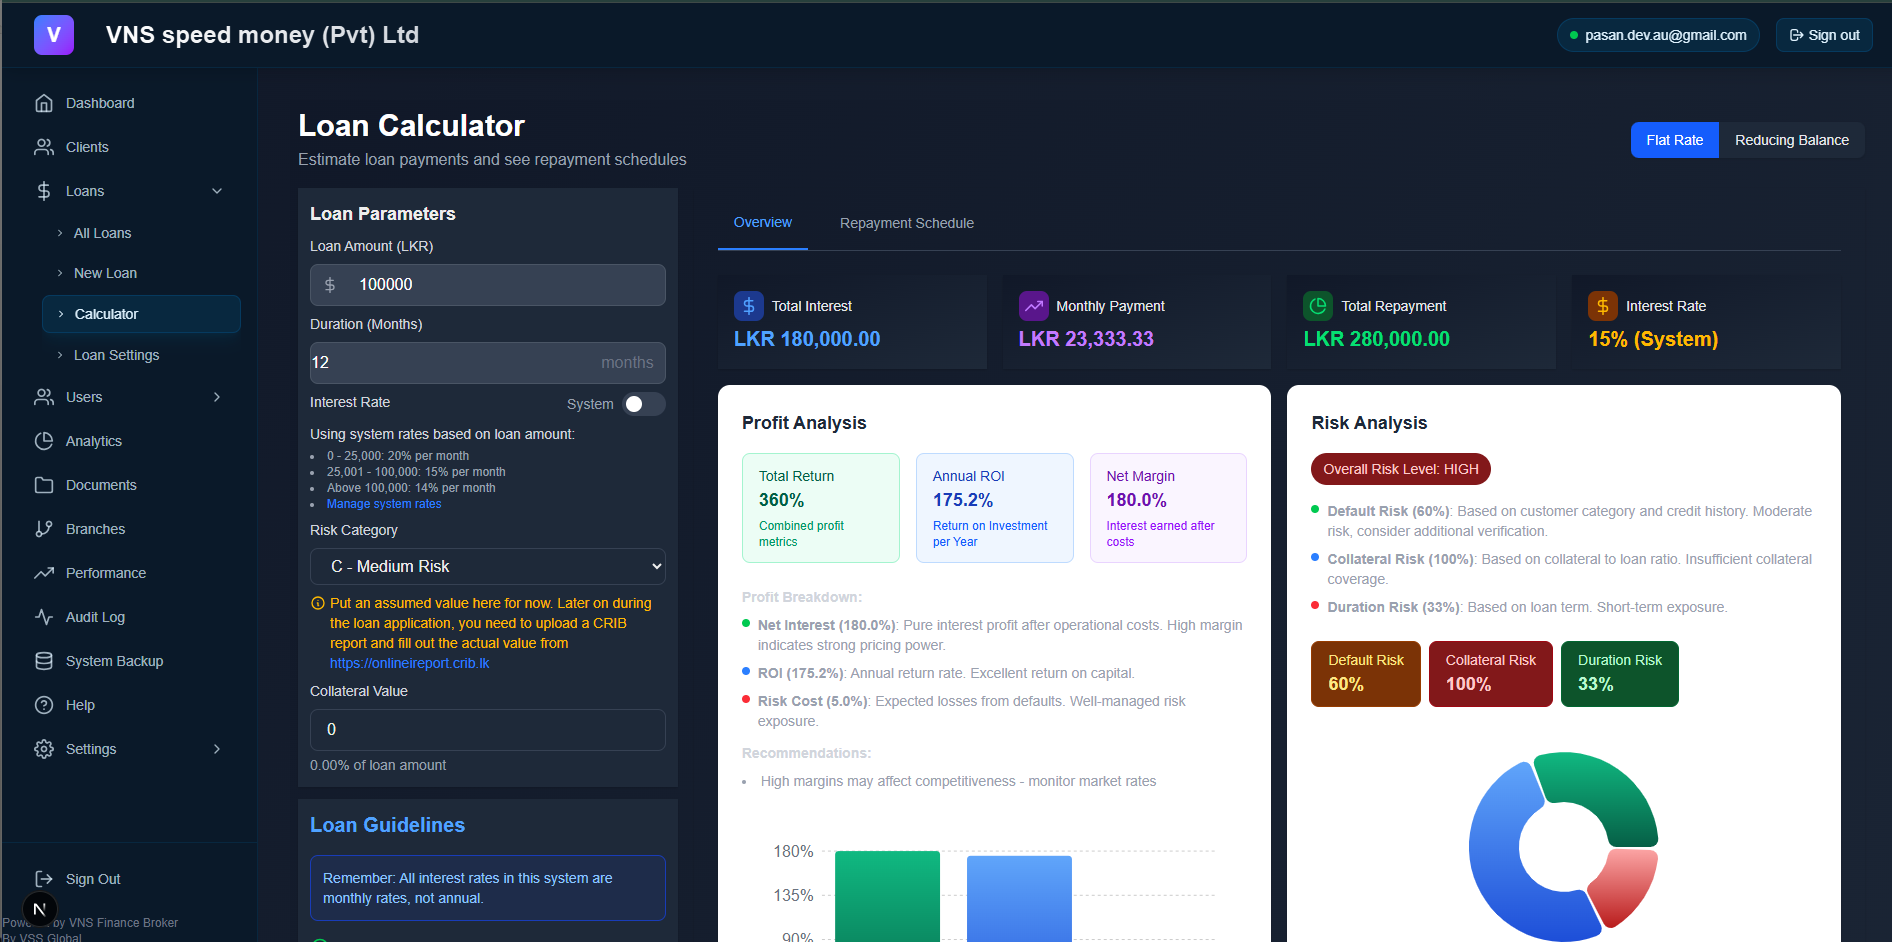This screenshot has height=942, width=1892.
Task: Click the Duration months input field
Action: (488, 363)
